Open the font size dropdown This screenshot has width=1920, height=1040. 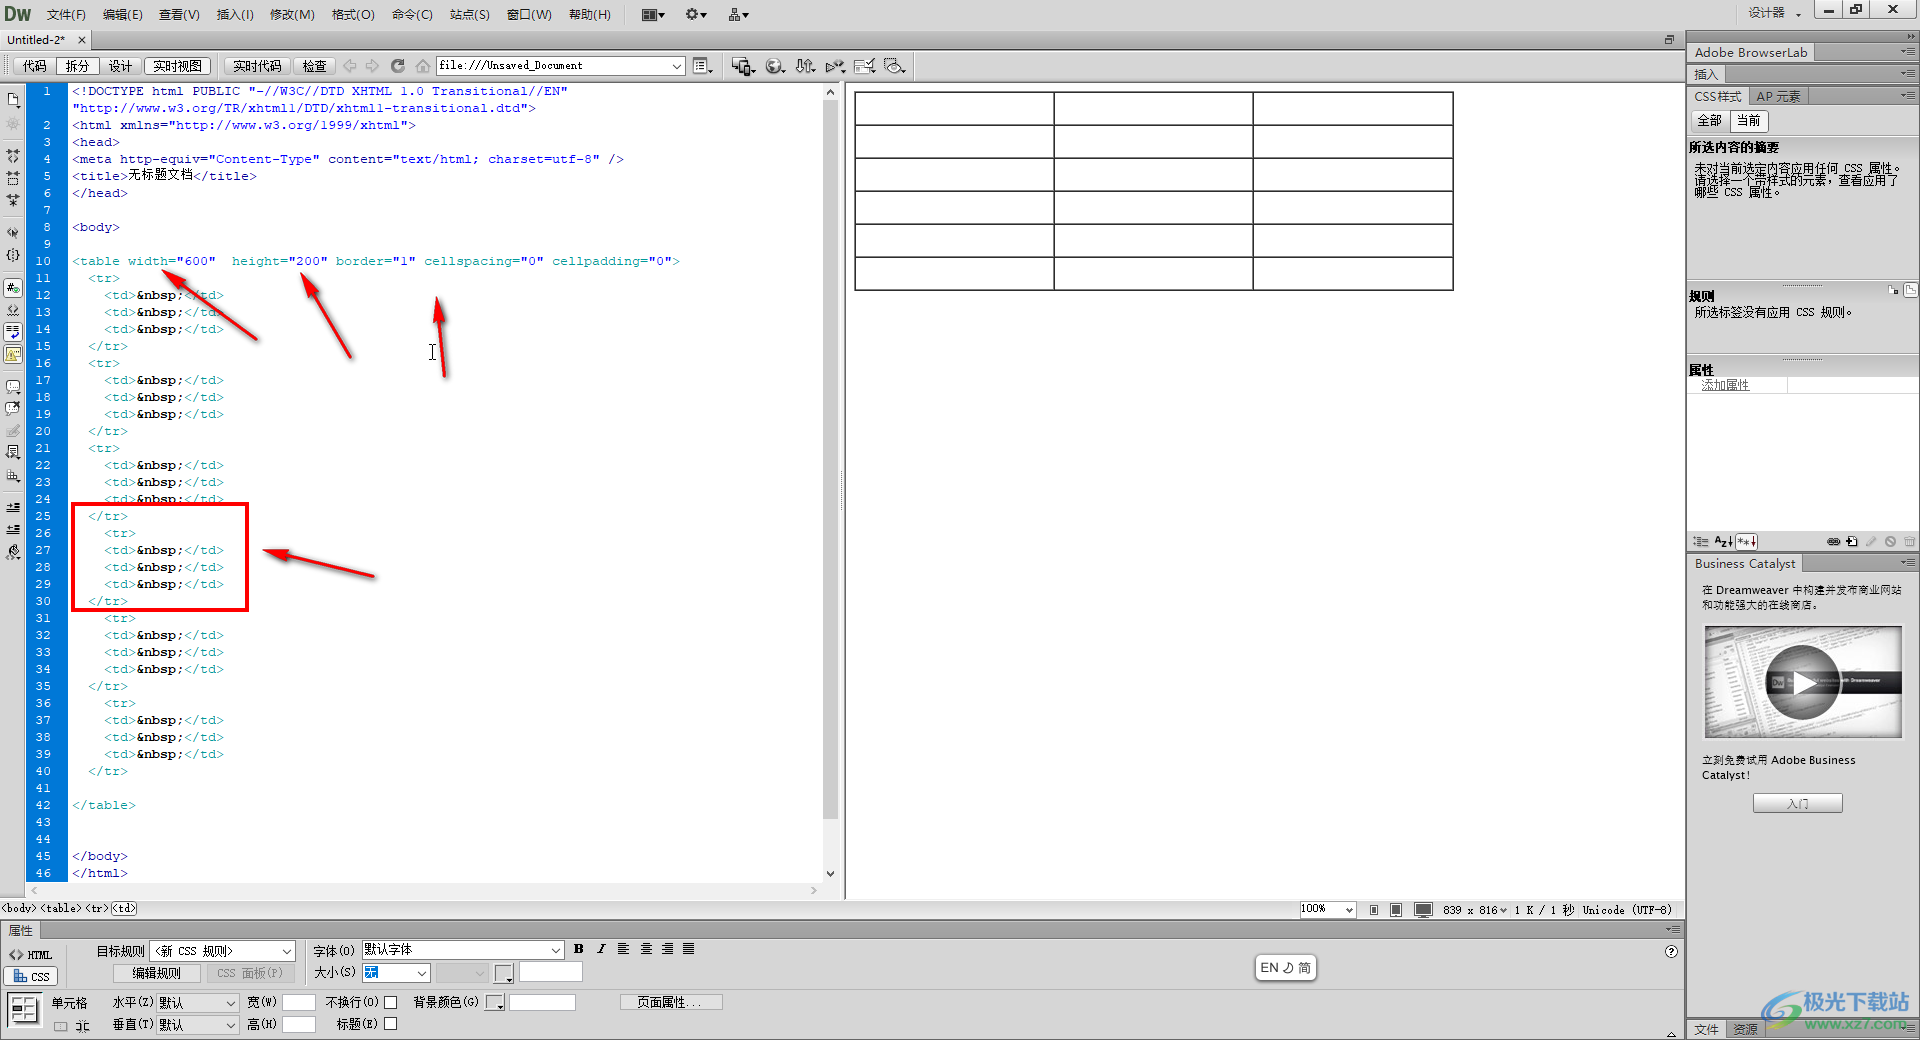[x=422, y=973]
